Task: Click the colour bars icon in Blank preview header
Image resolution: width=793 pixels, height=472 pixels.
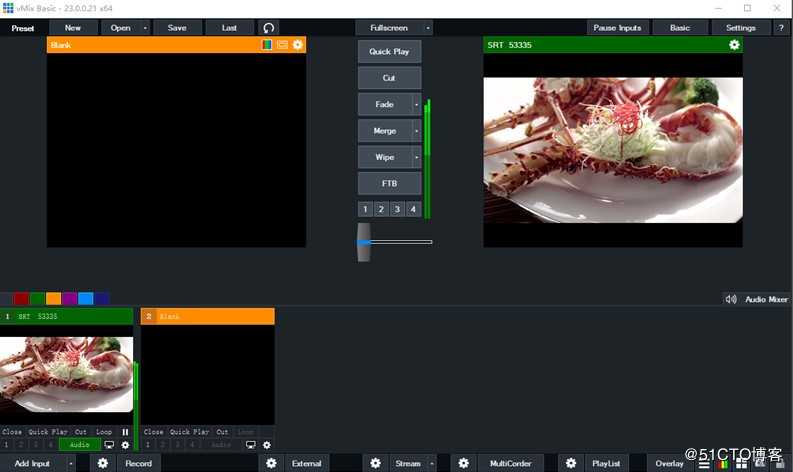Action: [x=267, y=45]
